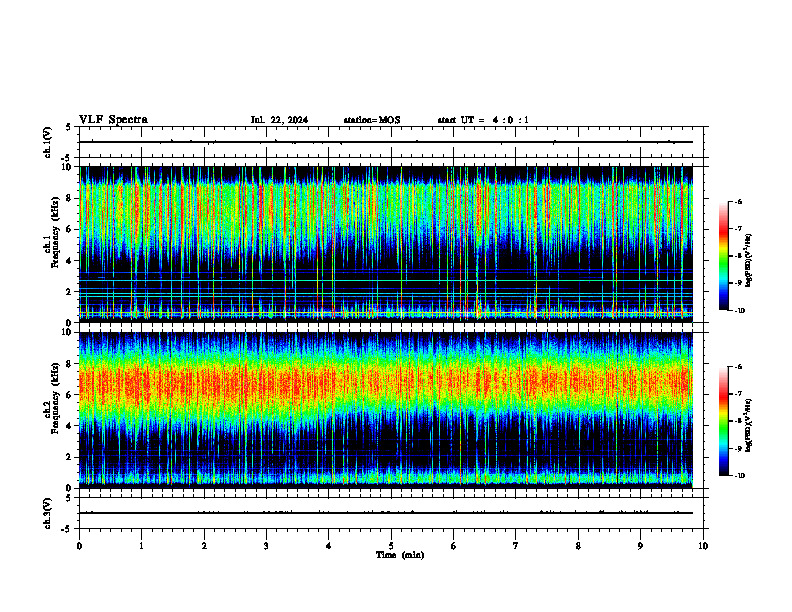Click time axis tick label "5"
Image resolution: width=792 pixels, height=612 pixels.
point(391,546)
